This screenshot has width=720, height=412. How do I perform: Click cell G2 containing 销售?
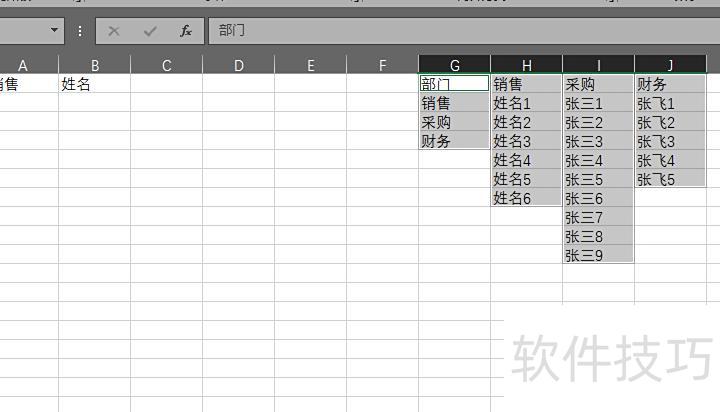click(455, 103)
